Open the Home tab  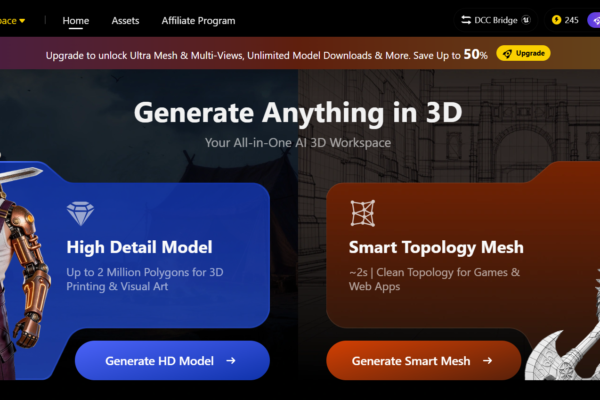click(76, 21)
